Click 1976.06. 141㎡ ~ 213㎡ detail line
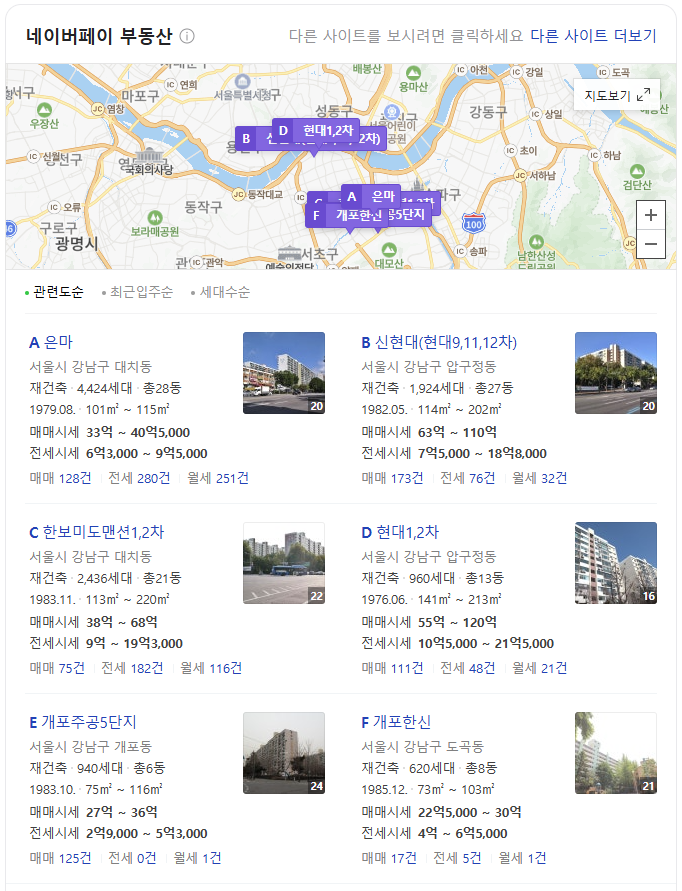 click(x=431, y=599)
